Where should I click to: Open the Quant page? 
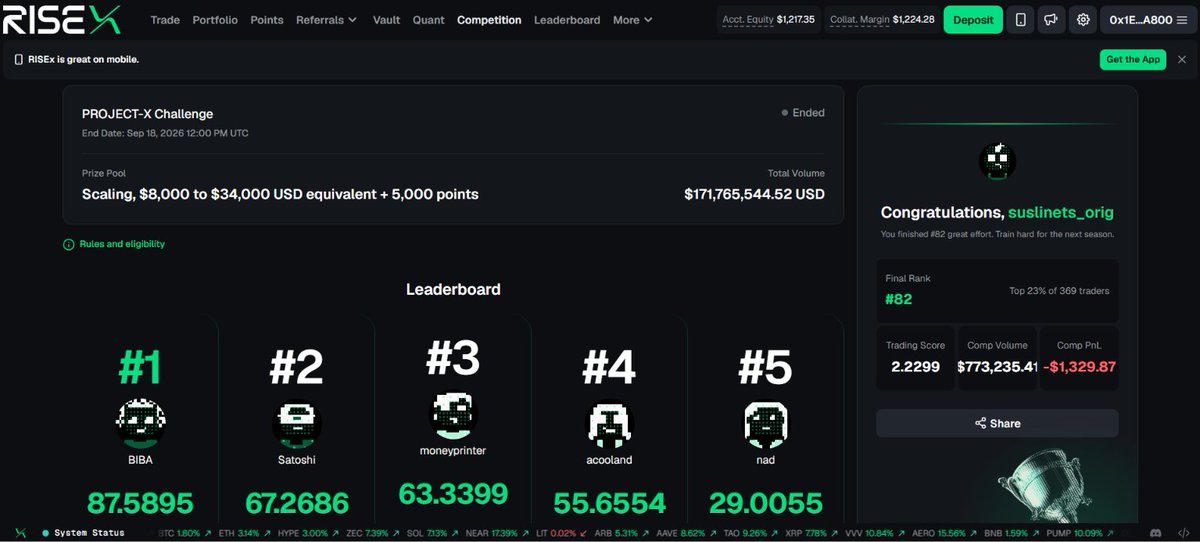(429, 20)
